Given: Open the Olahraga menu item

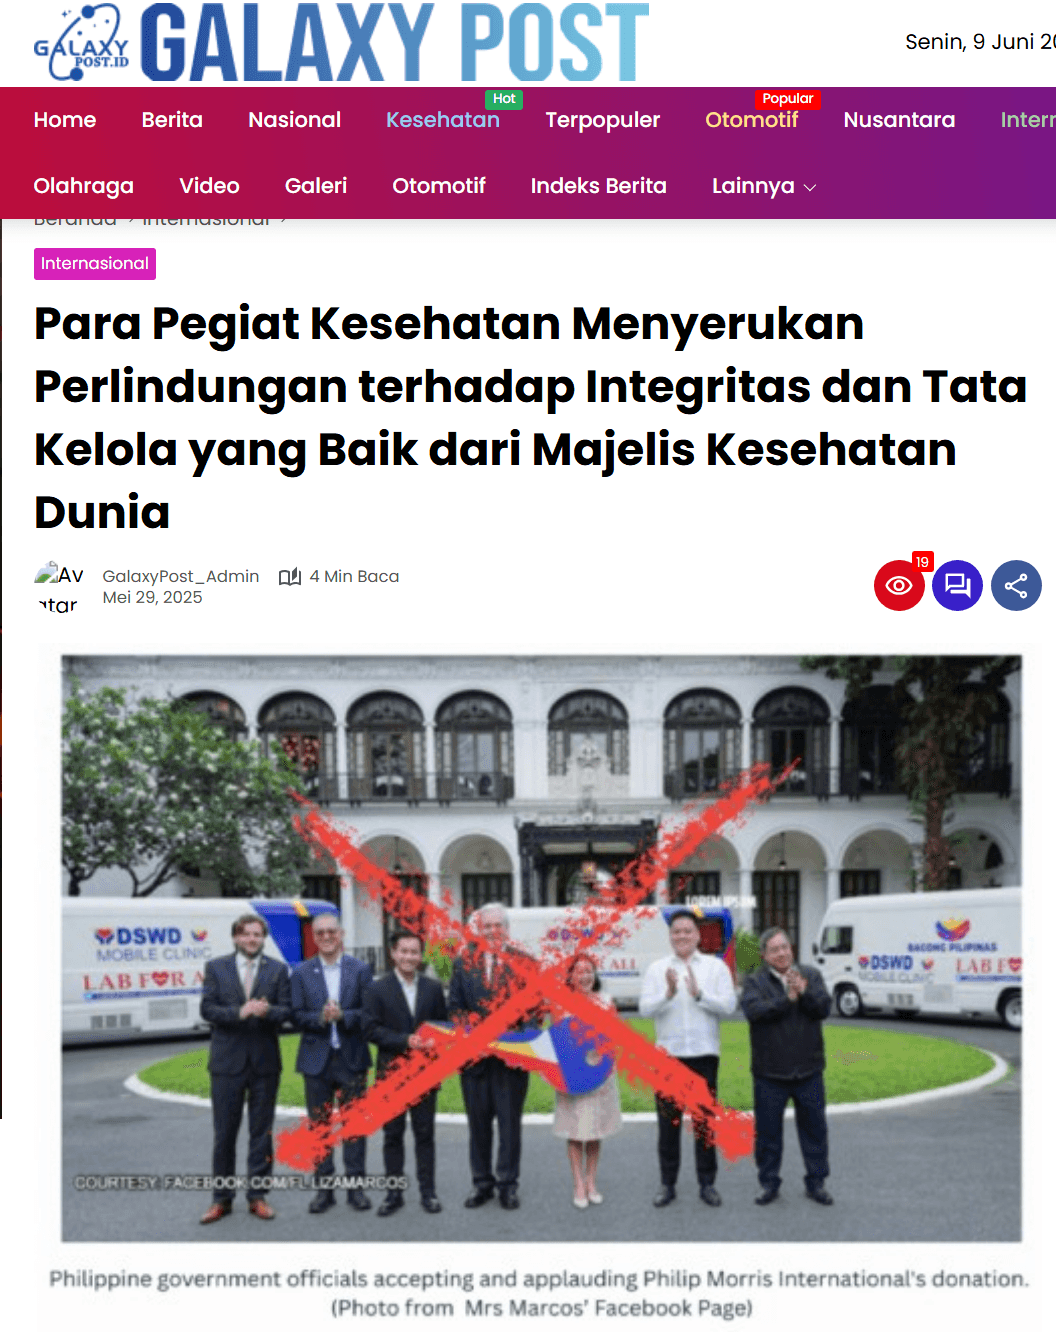Looking at the screenshot, I should (84, 186).
